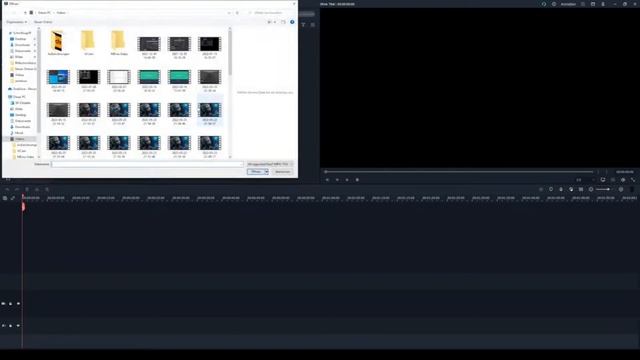640x360 pixels.
Task: Open the file type filter dropdown
Action: tap(270, 164)
